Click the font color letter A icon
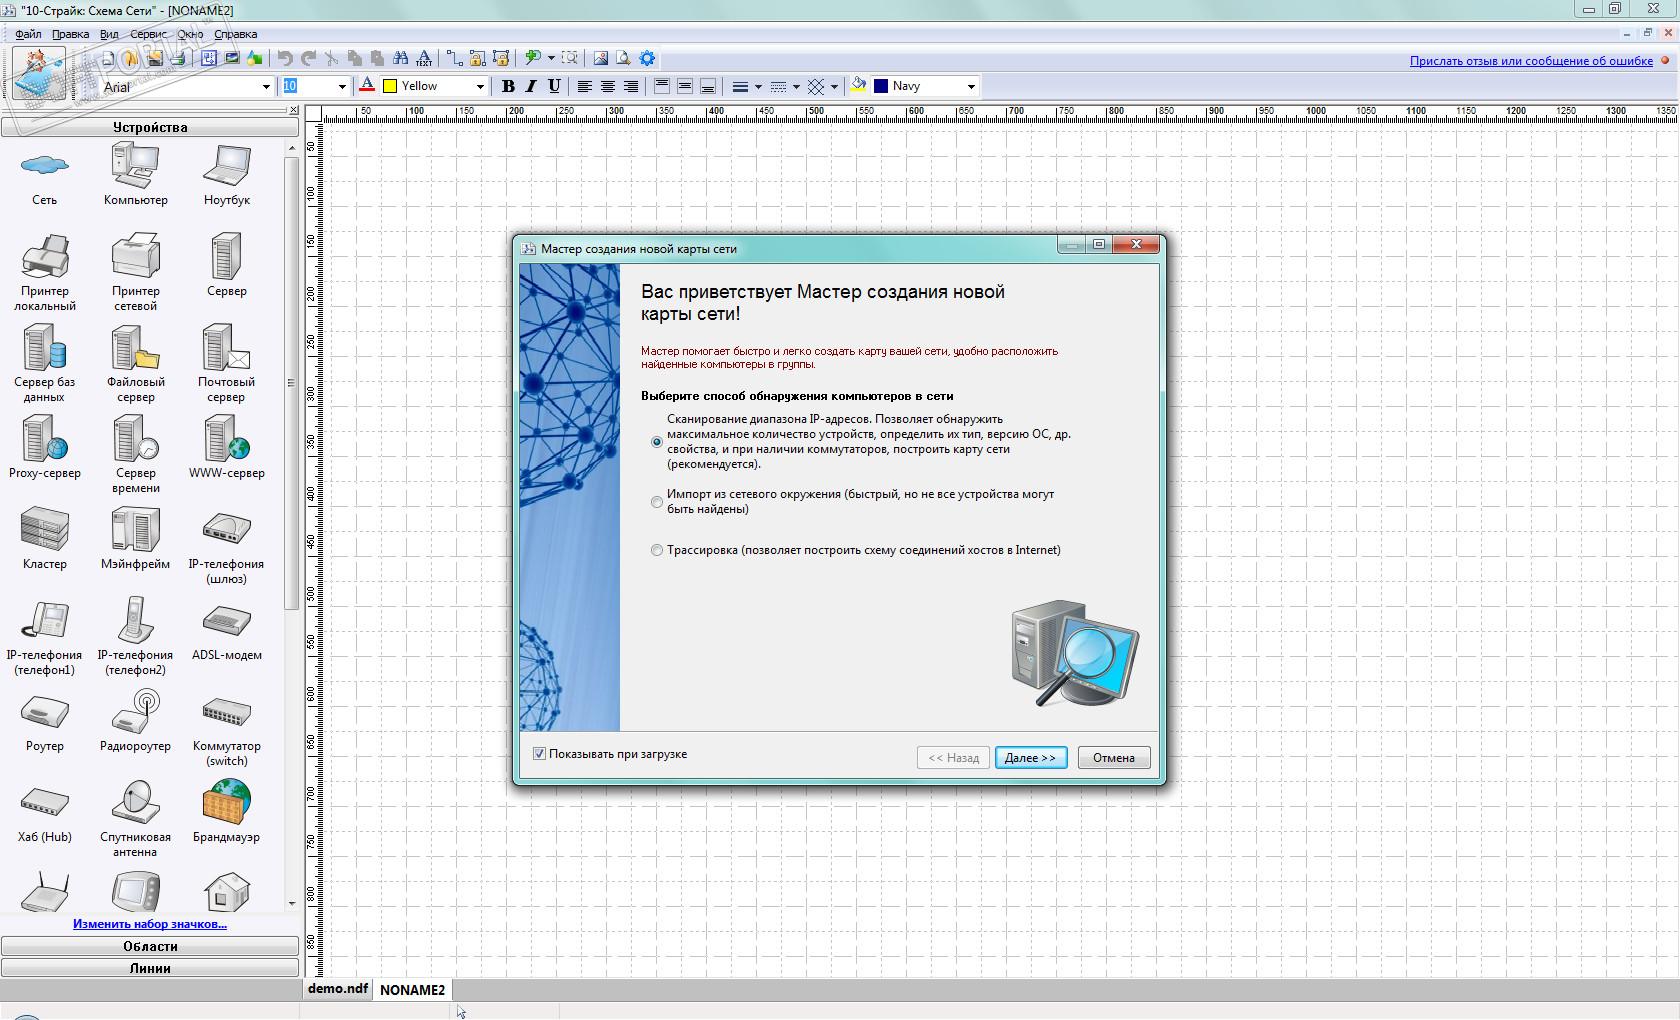The height and width of the screenshot is (1020, 1680). 367,85
